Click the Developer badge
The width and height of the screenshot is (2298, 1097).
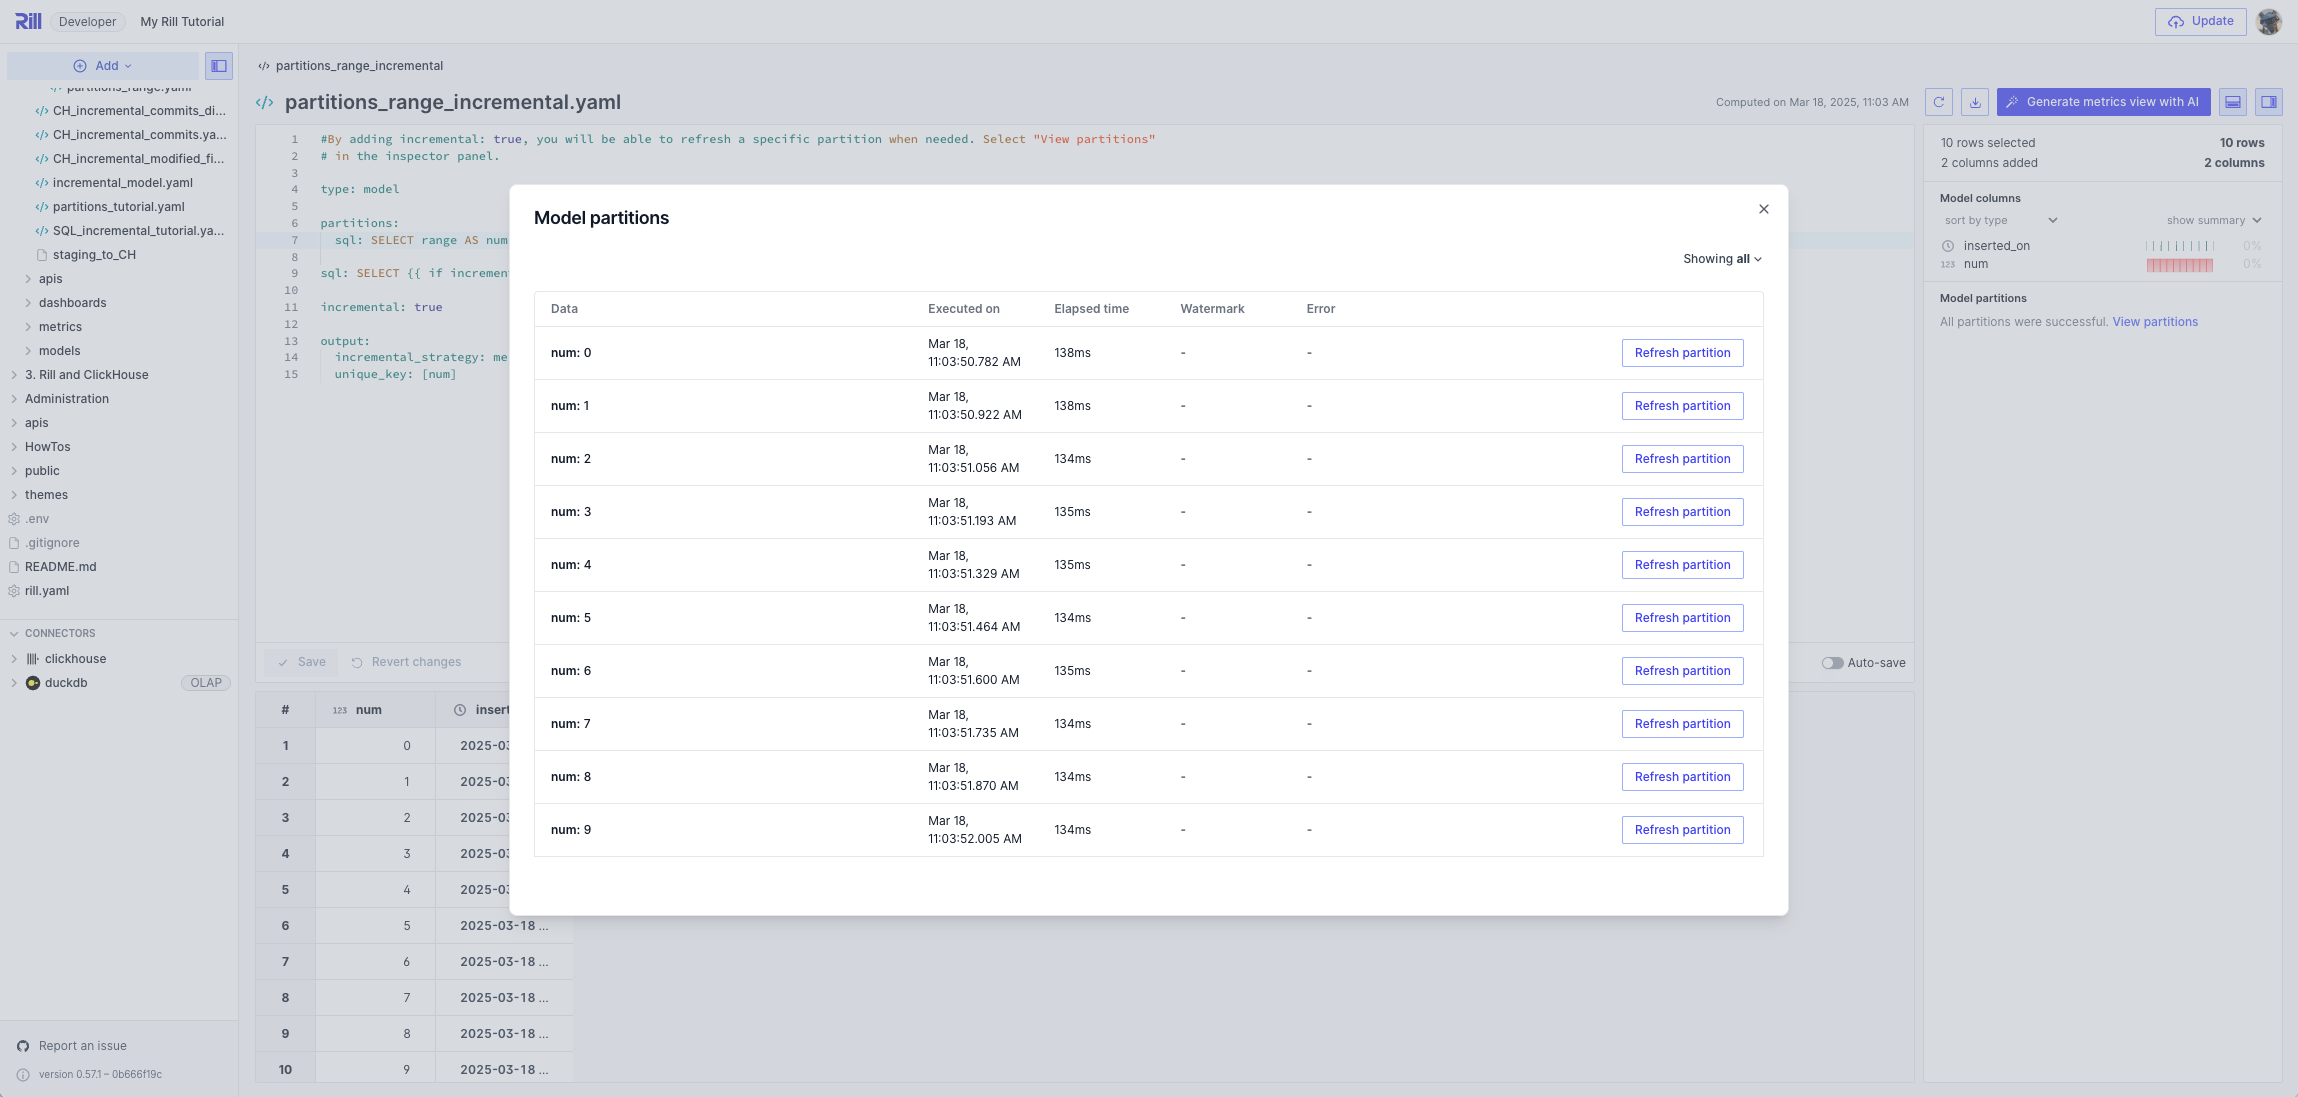point(87,21)
